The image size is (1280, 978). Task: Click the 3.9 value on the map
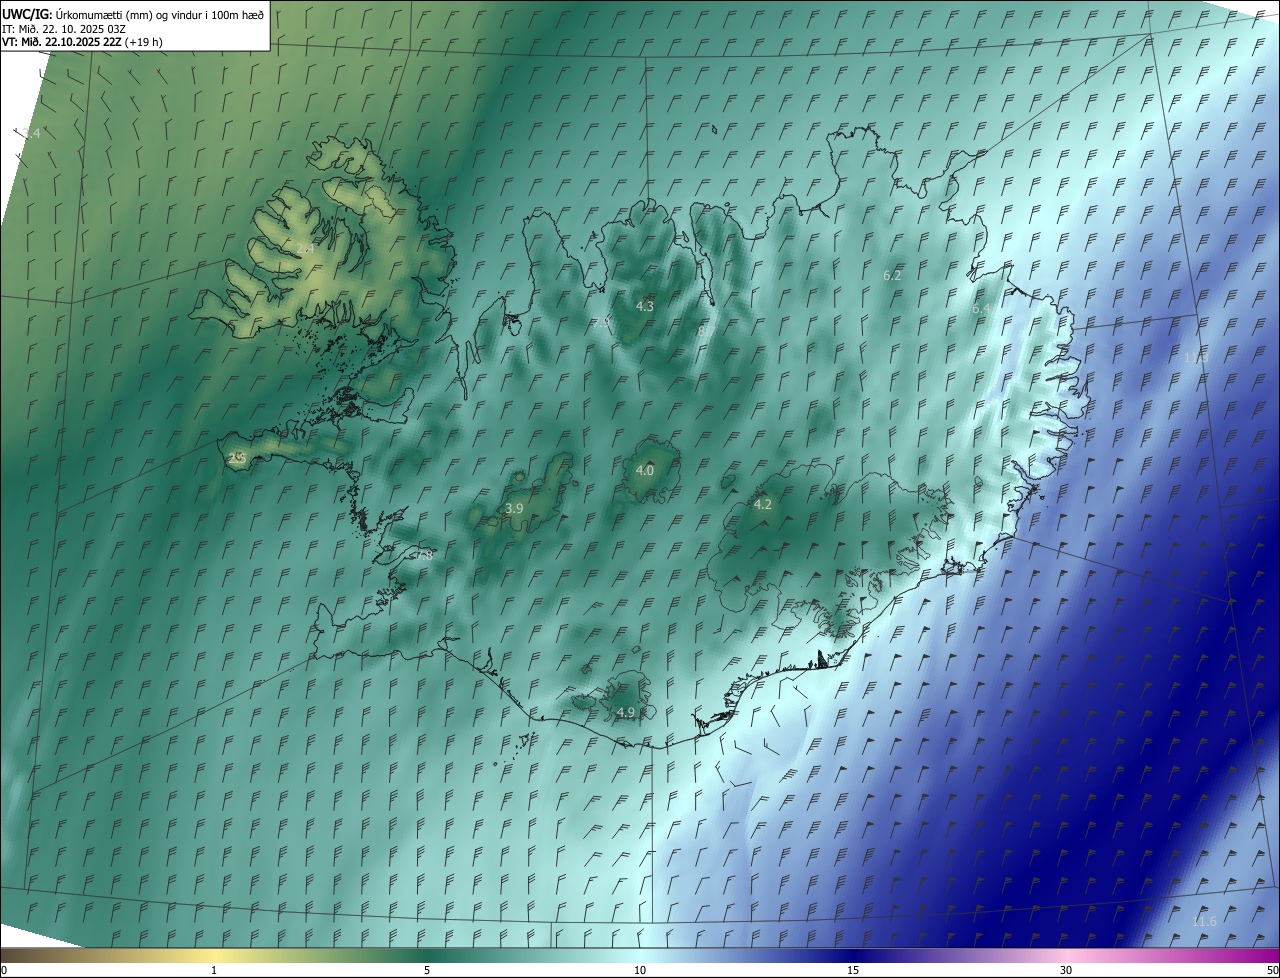click(514, 509)
